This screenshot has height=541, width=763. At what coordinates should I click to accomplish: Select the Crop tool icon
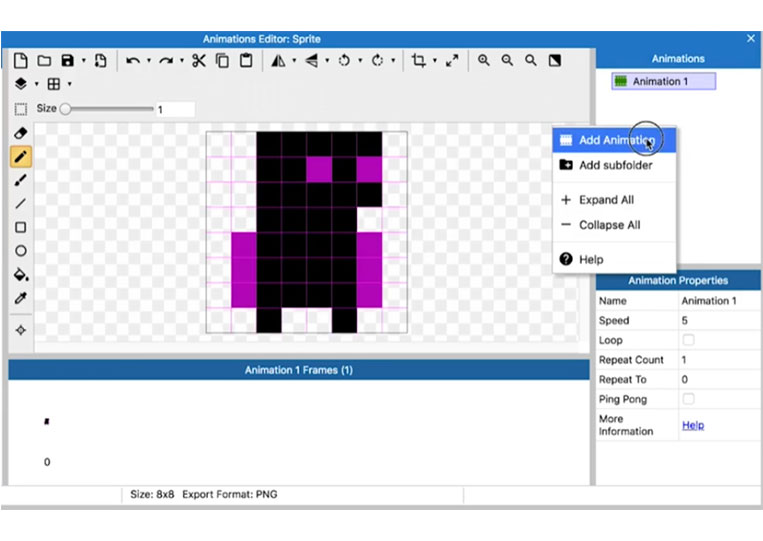[x=418, y=61]
